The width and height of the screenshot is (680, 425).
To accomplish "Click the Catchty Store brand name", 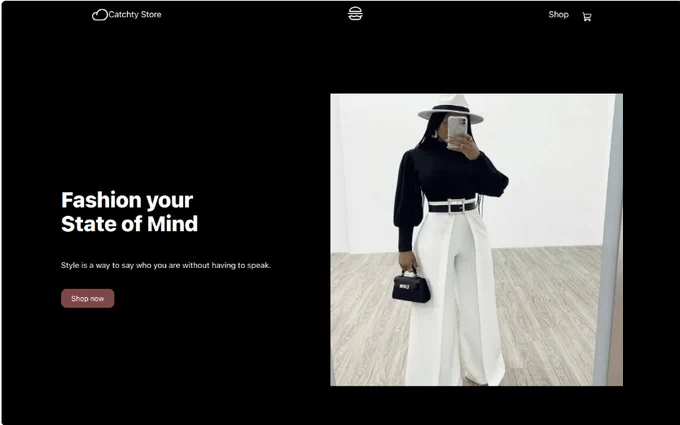I will pos(135,14).
